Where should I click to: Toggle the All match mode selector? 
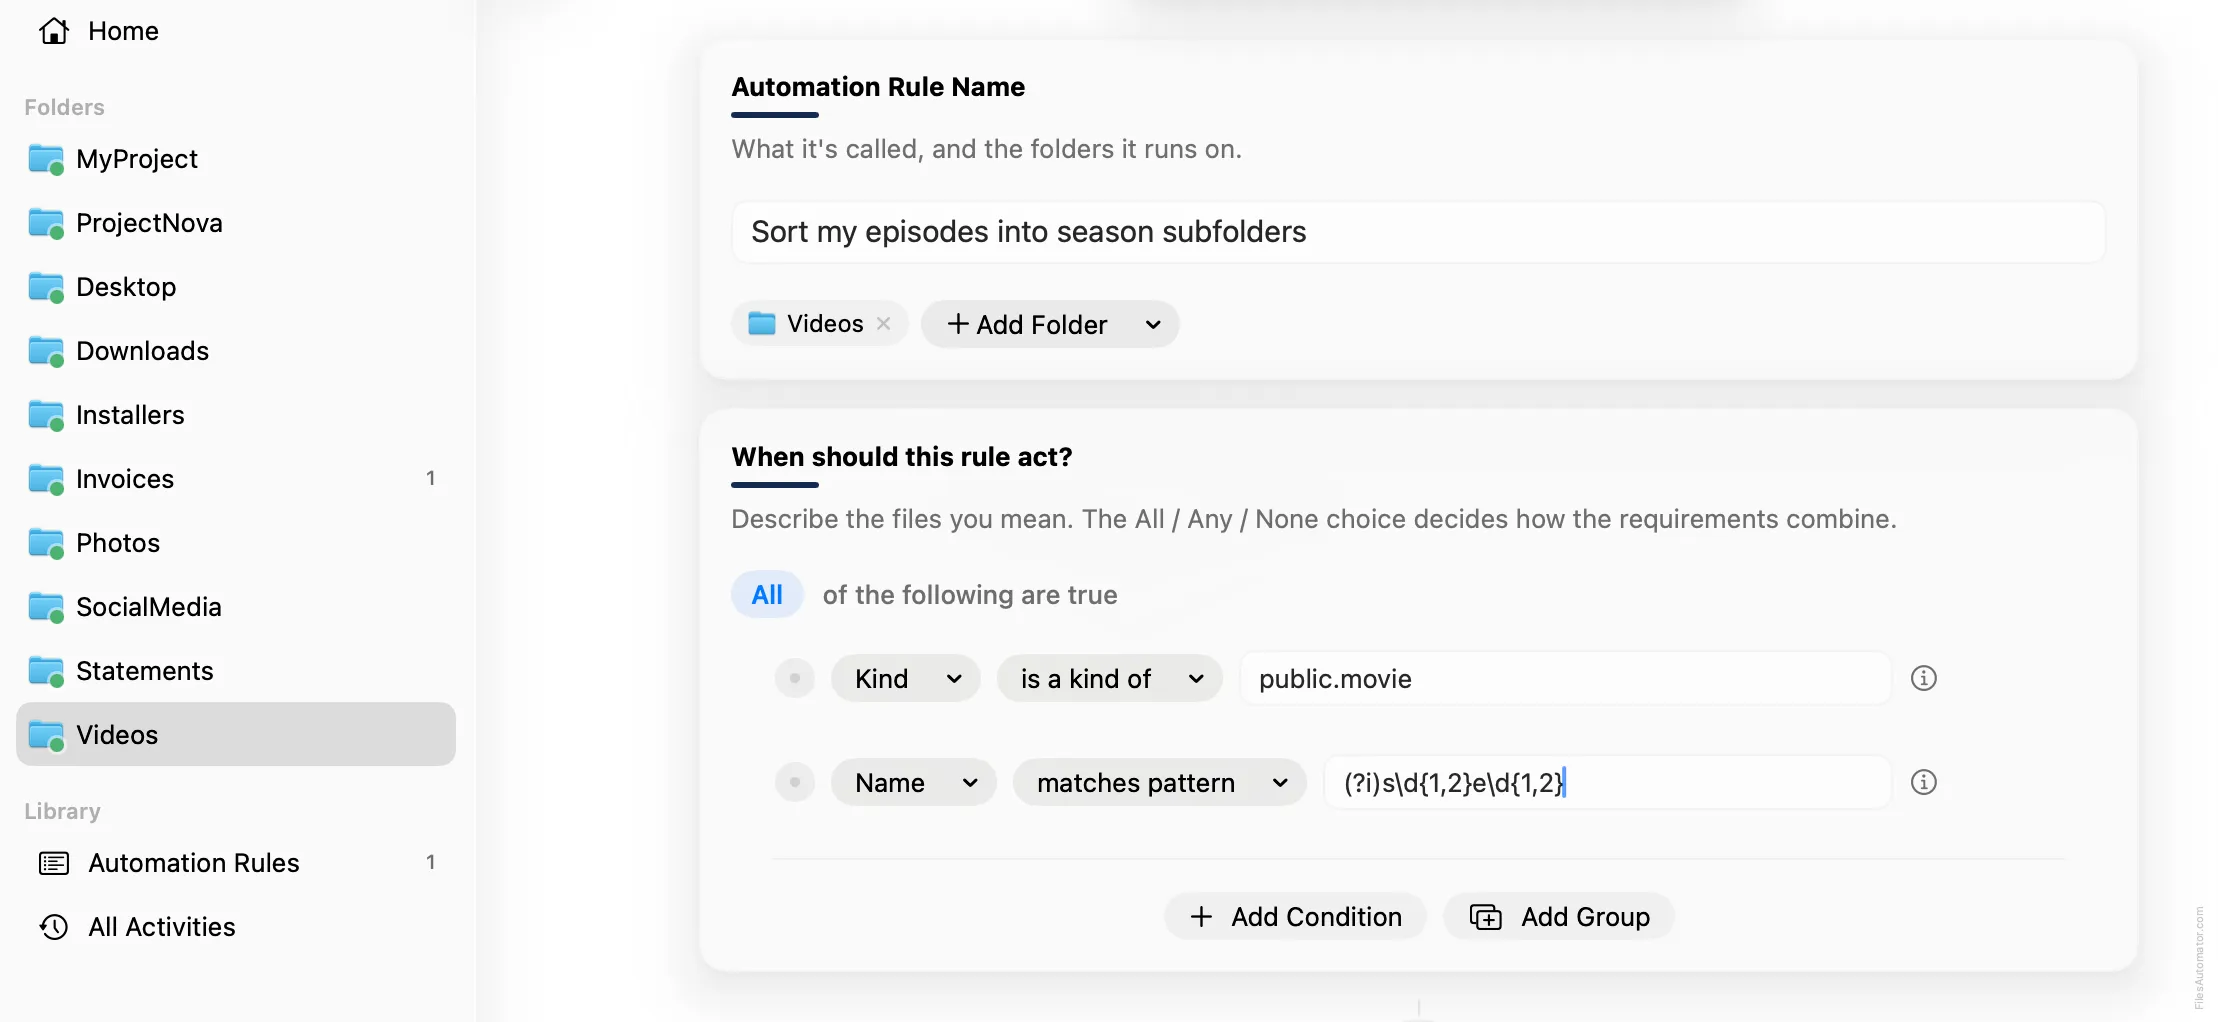tap(767, 594)
